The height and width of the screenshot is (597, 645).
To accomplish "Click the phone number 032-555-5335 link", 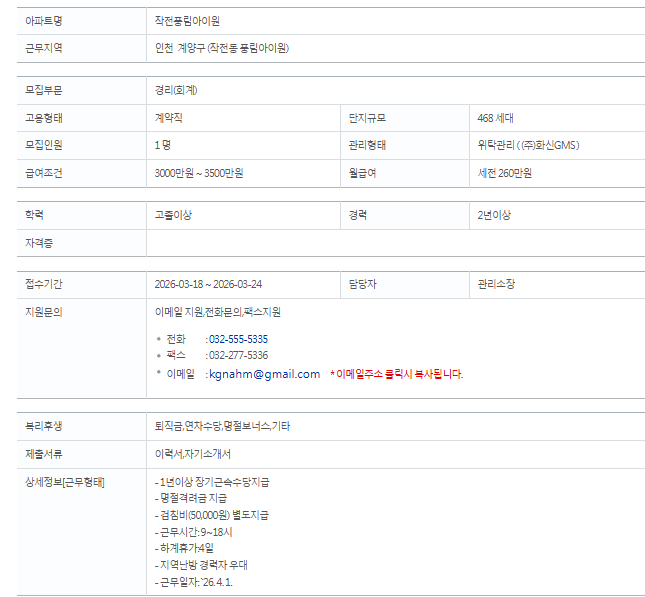I will click(x=238, y=339).
